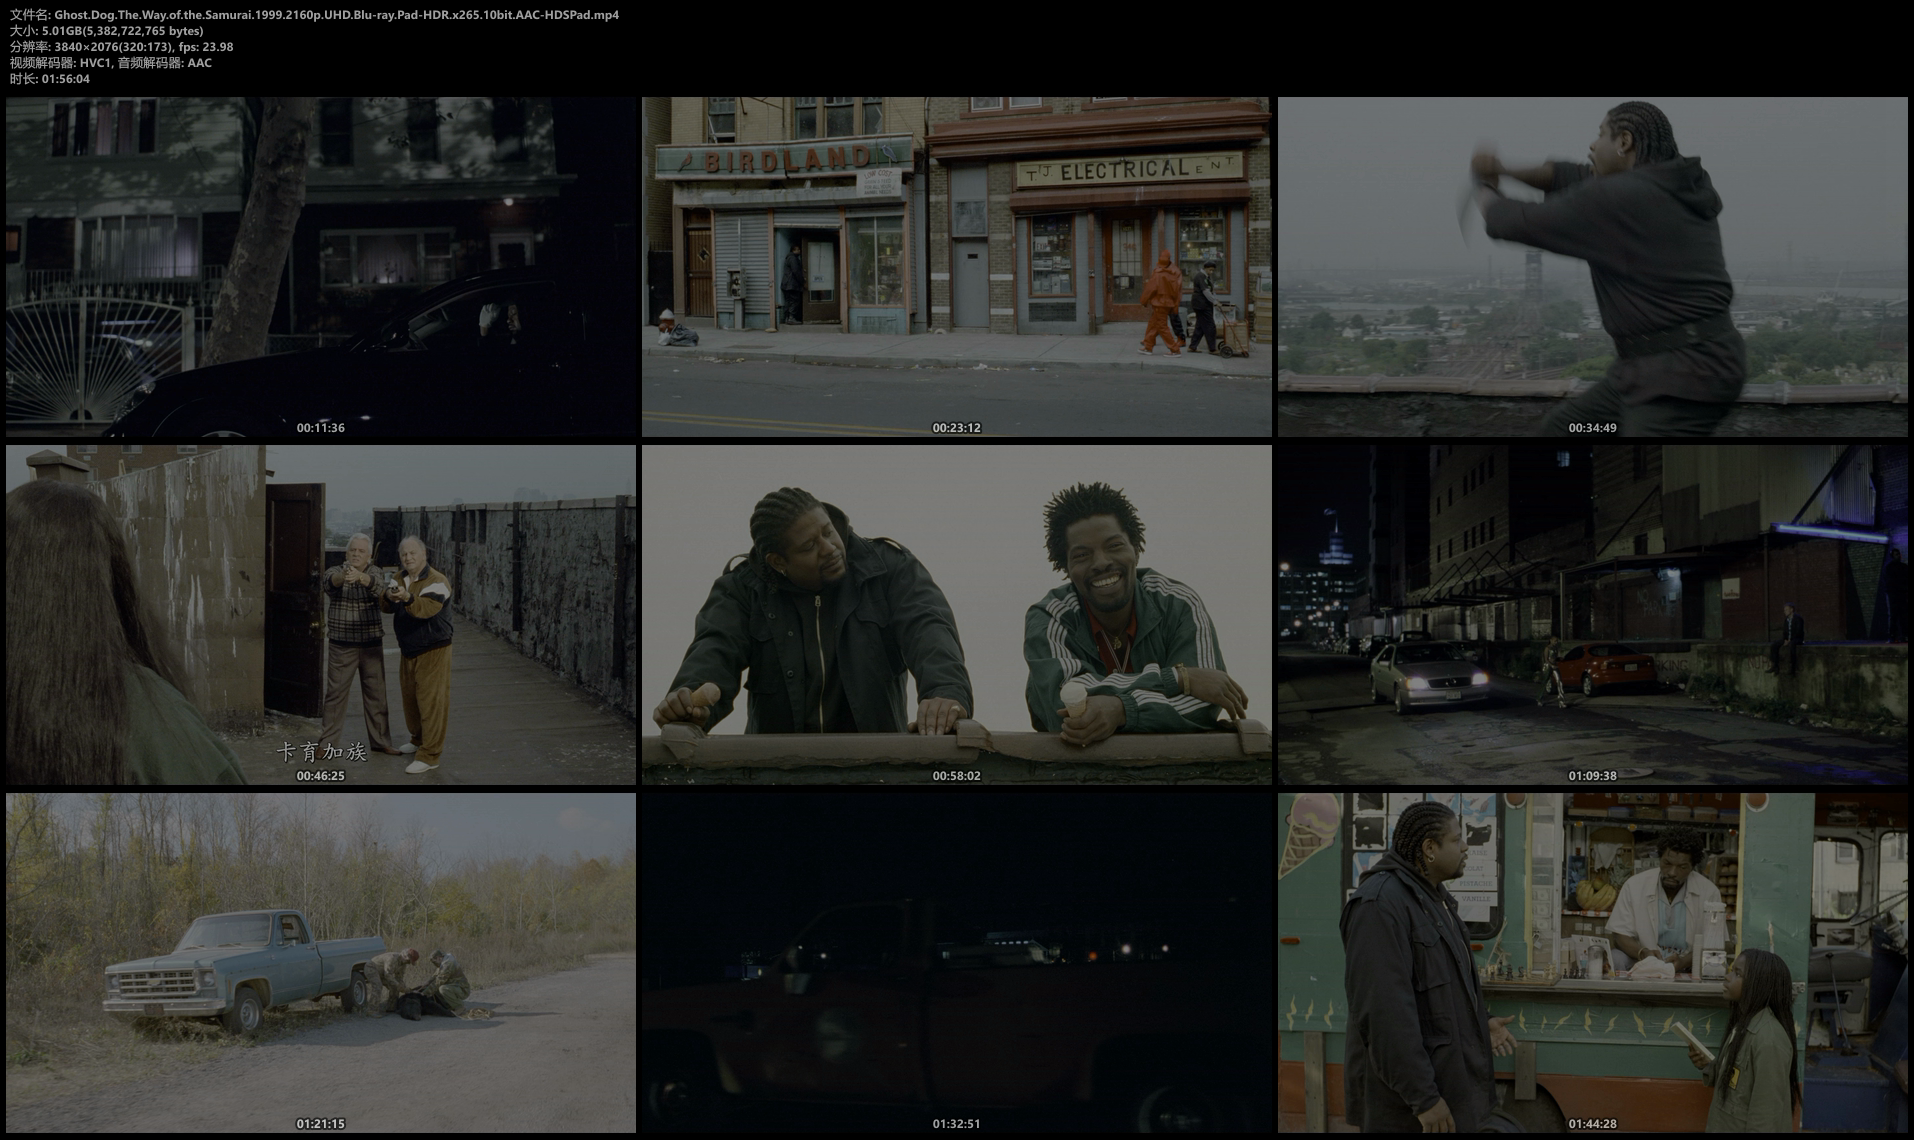Select the thumbnail of two men with ice cream
This screenshot has width=1914, height=1140.
point(956,615)
